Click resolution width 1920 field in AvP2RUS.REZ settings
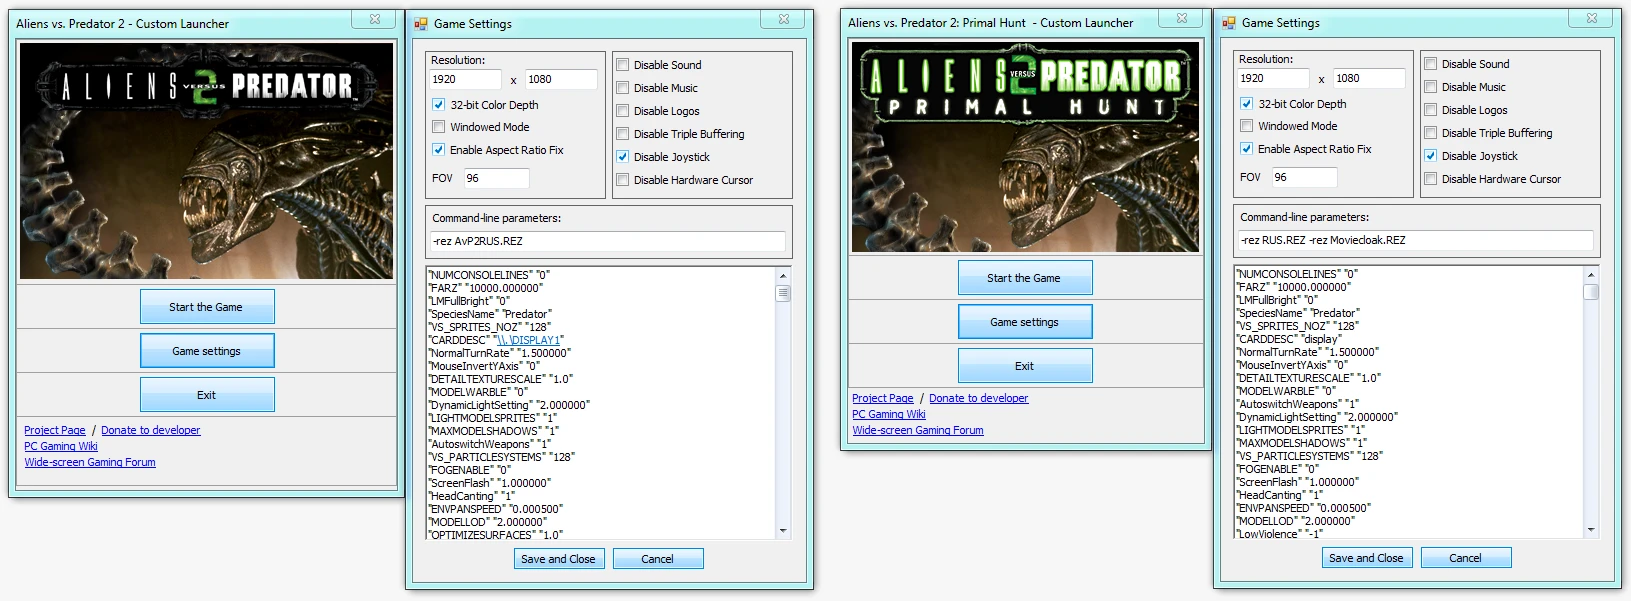This screenshot has height=601, width=1631. pos(465,79)
